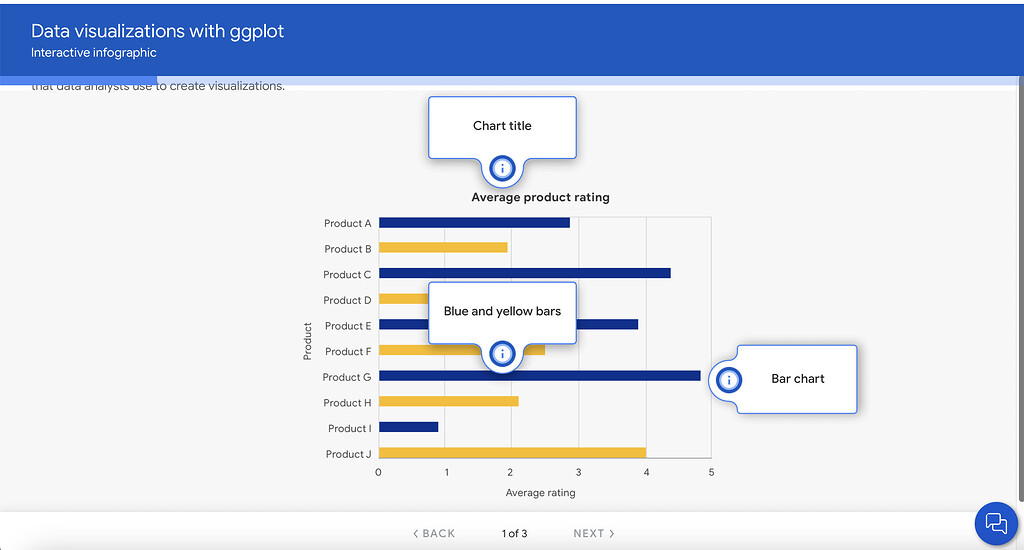Click the Chart title callout card
This screenshot has width=1024, height=550.
coord(502,126)
